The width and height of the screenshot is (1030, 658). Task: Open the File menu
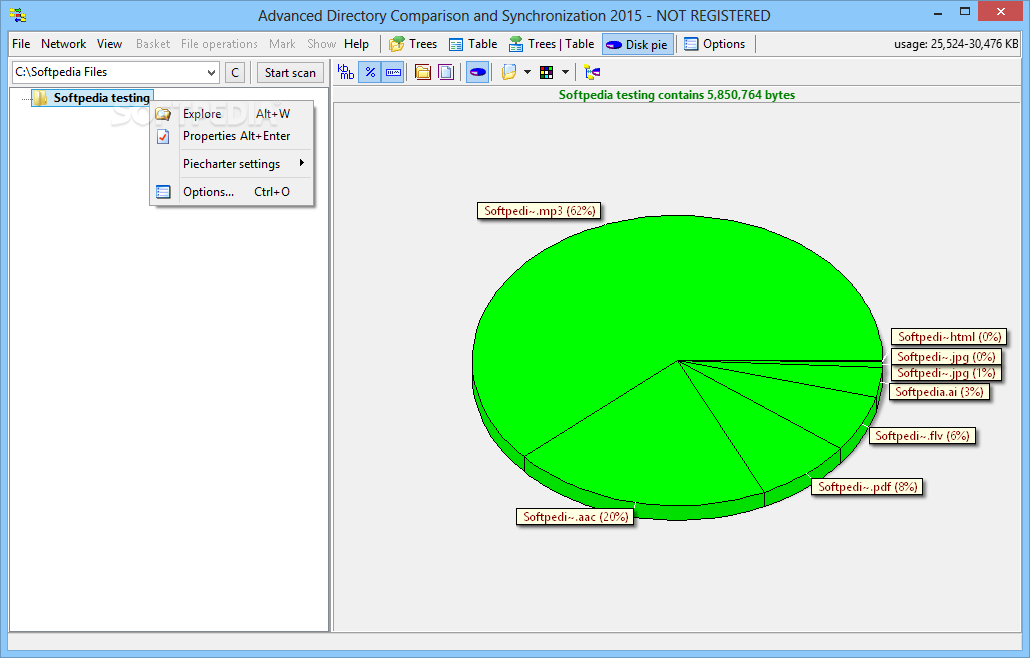(x=21, y=44)
